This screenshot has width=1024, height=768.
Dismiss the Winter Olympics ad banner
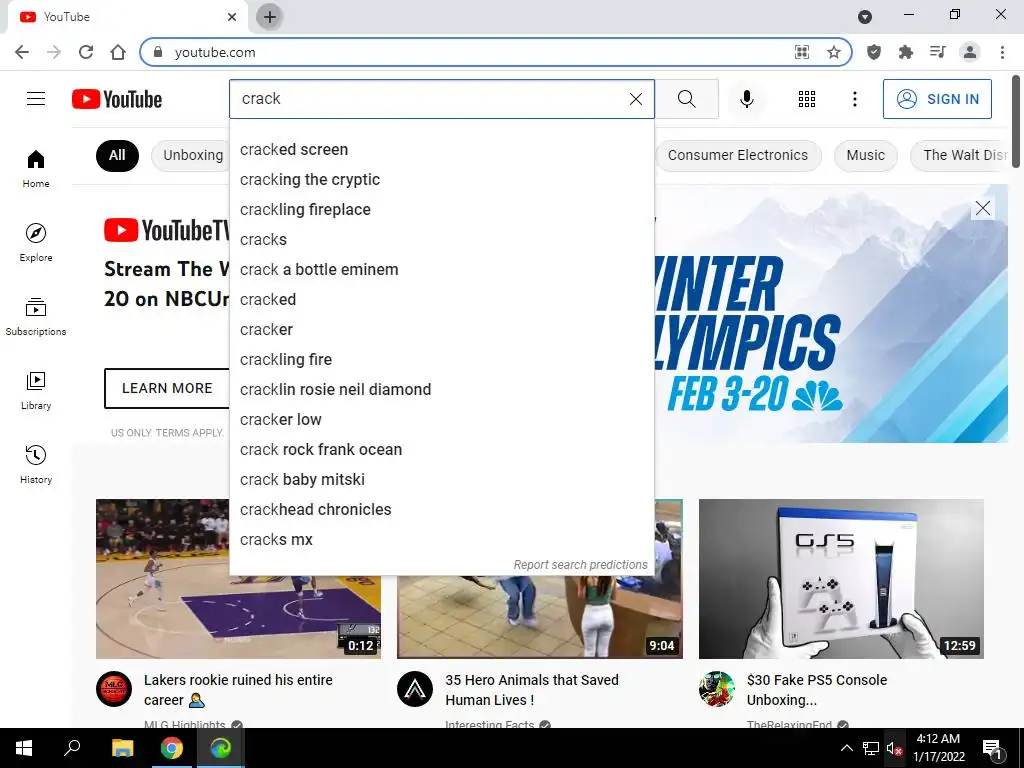click(x=982, y=208)
